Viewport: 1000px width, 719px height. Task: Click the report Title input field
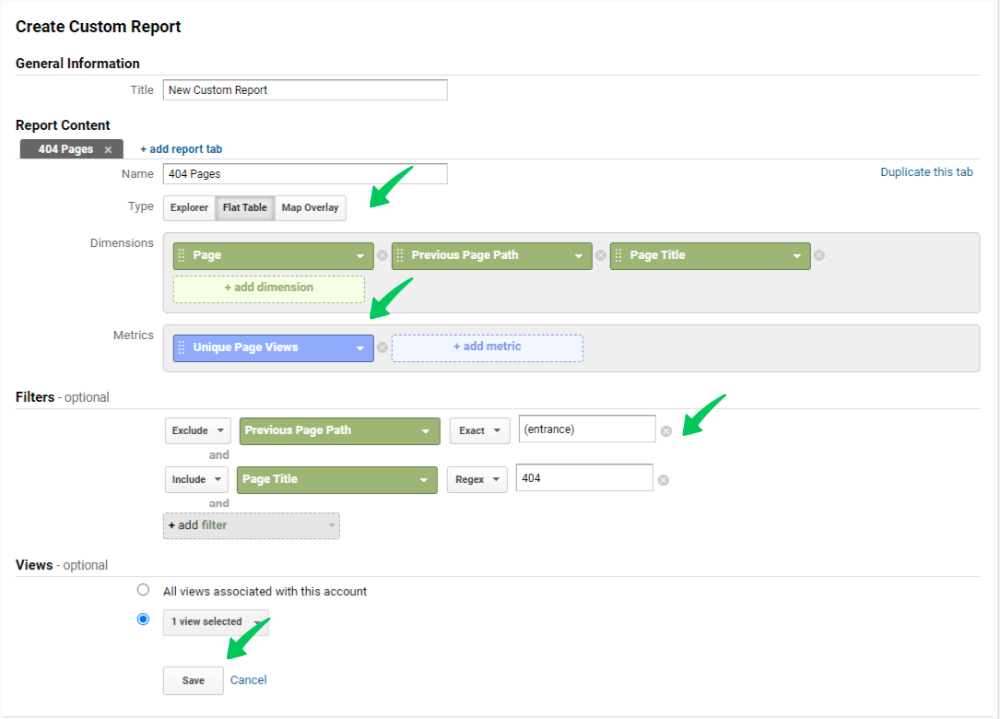[x=304, y=89]
